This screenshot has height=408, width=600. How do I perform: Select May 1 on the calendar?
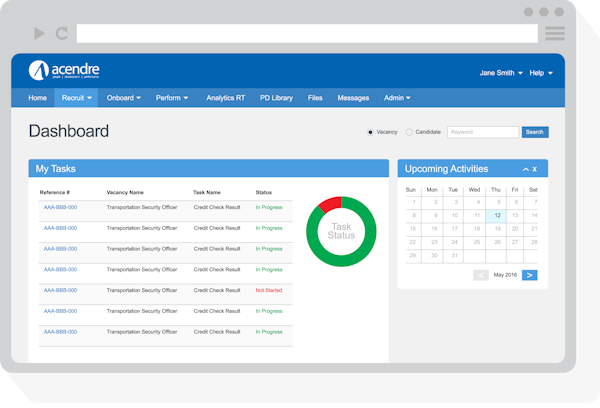click(414, 202)
